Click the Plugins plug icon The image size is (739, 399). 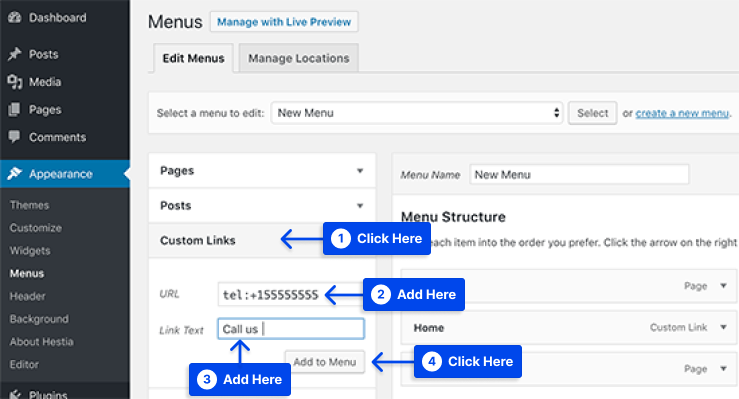(x=15, y=394)
